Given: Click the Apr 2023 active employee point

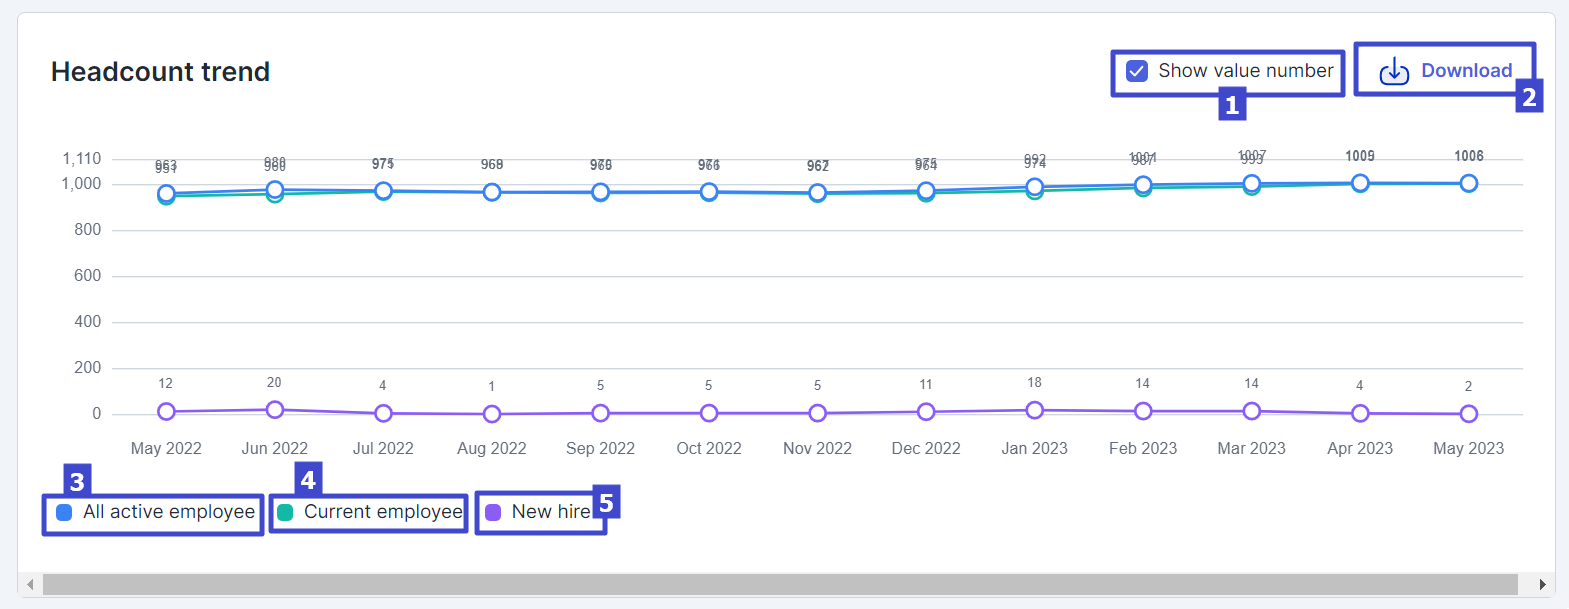Looking at the screenshot, I should click(1360, 183).
